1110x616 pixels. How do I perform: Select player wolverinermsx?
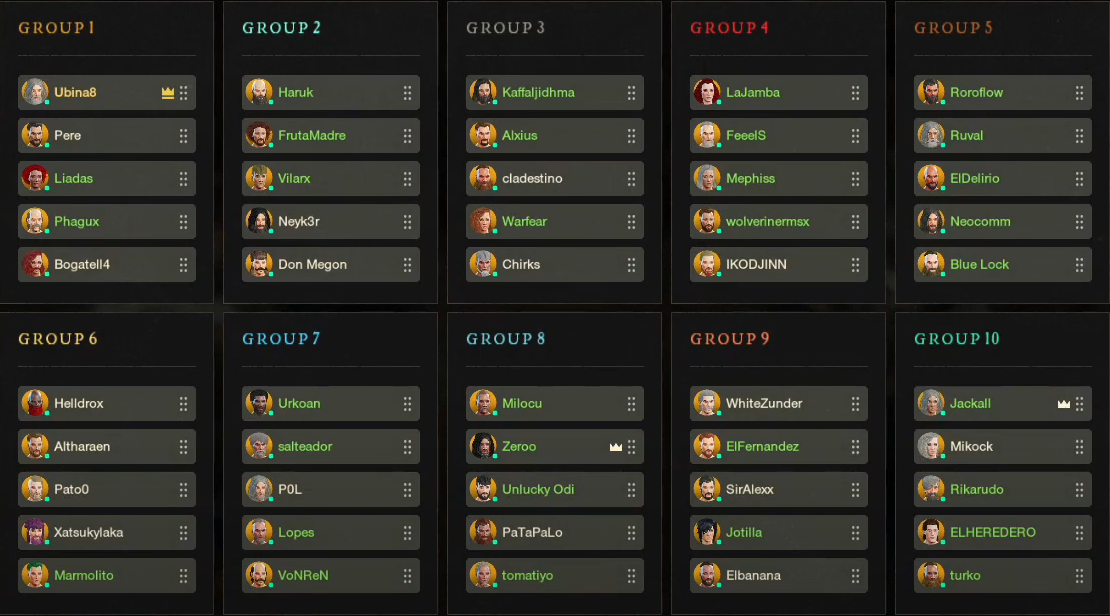click(767, 222)
